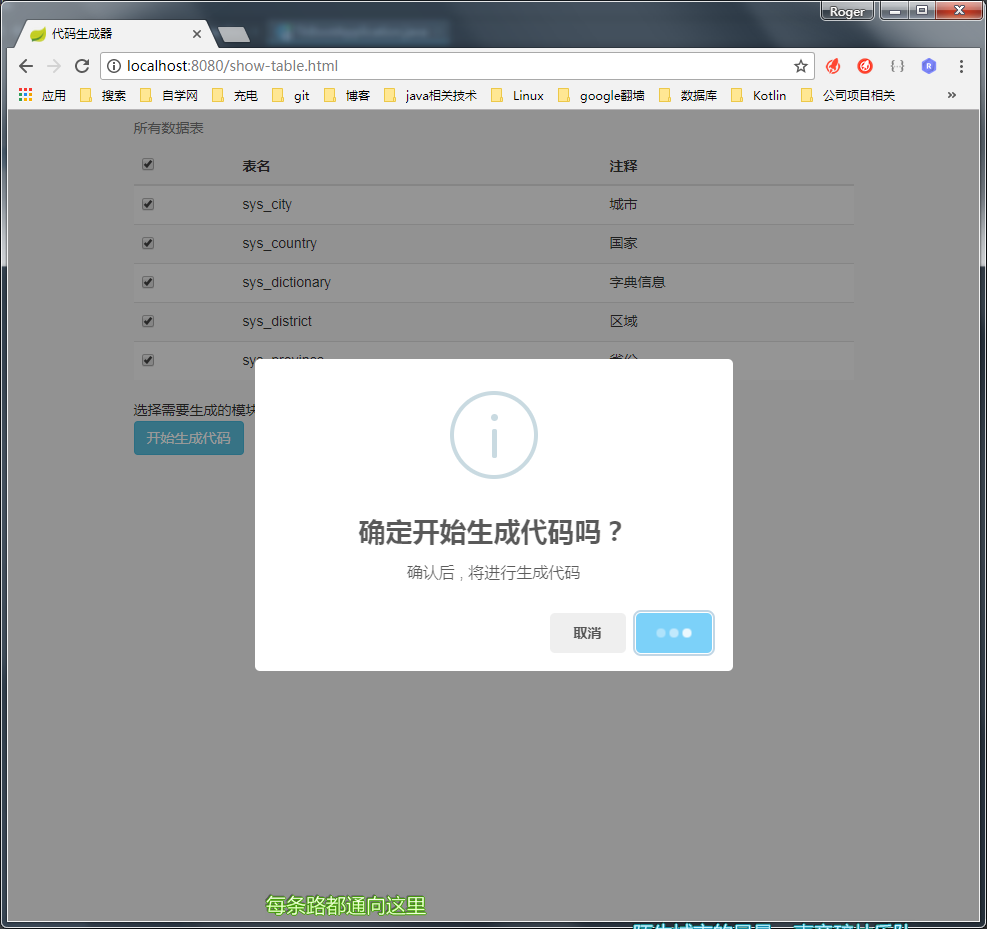
Task: Click the sys_district table name
Action: (277, 322)
